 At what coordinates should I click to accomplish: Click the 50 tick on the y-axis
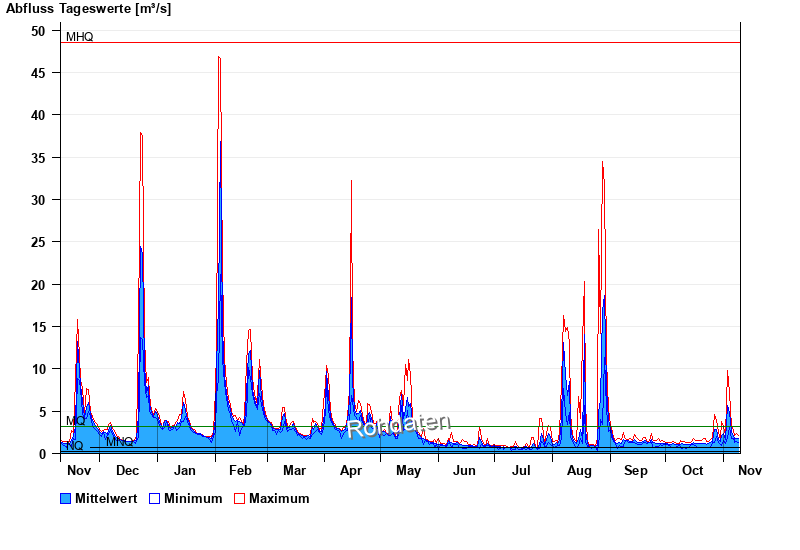pos(38,31)
